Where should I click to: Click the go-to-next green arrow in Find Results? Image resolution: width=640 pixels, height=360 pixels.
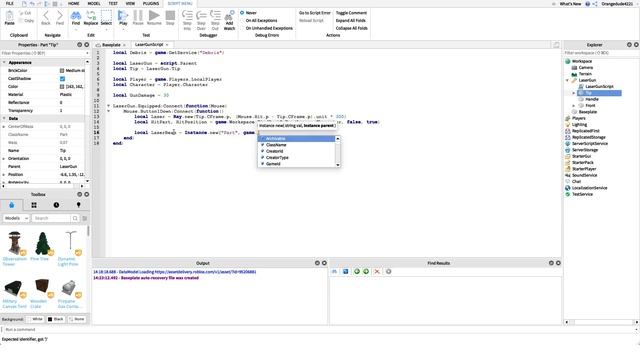pos(366,271)
